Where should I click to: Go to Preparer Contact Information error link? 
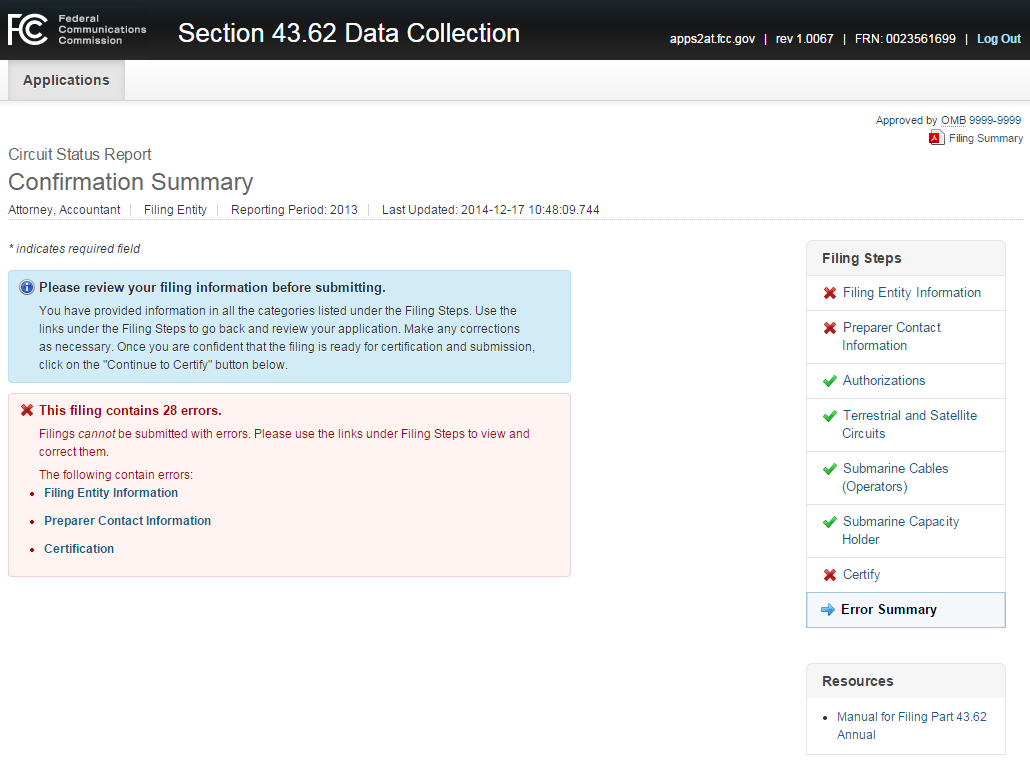127,521
